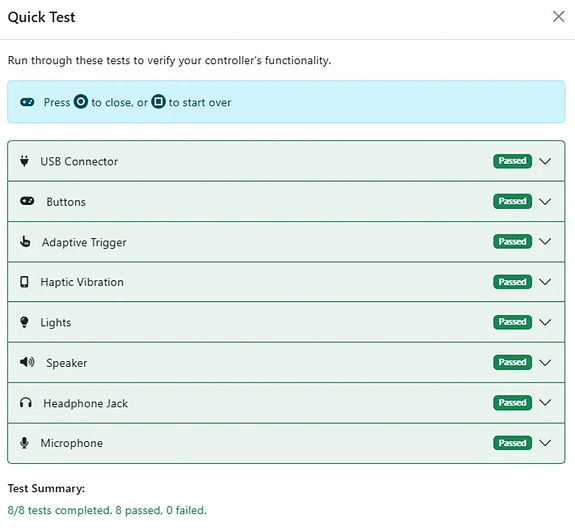575x528 pixels.
Task: Click the '8/8 tests completed' summary text
Action: pyautogui.click(x=107, y=510)
